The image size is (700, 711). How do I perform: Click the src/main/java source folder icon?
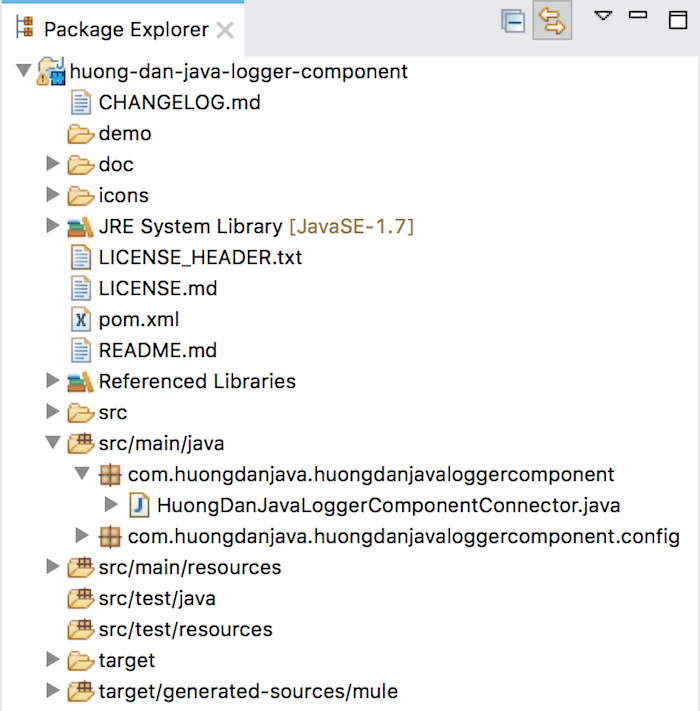coord(80,443)
